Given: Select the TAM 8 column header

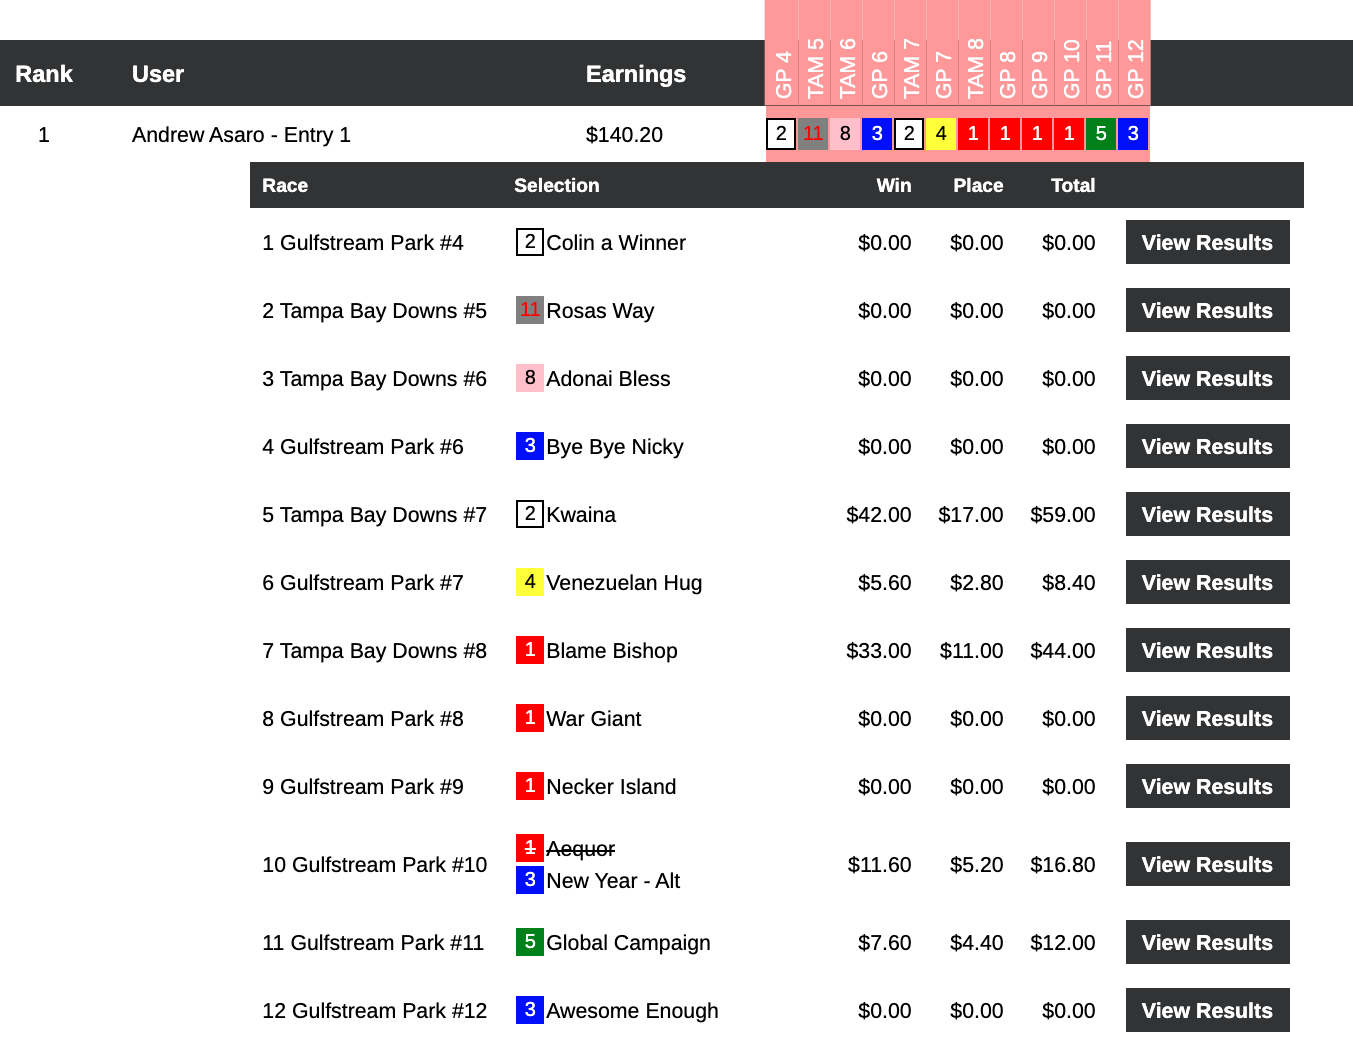Looking at the screenshot, I should coord(974,68).
